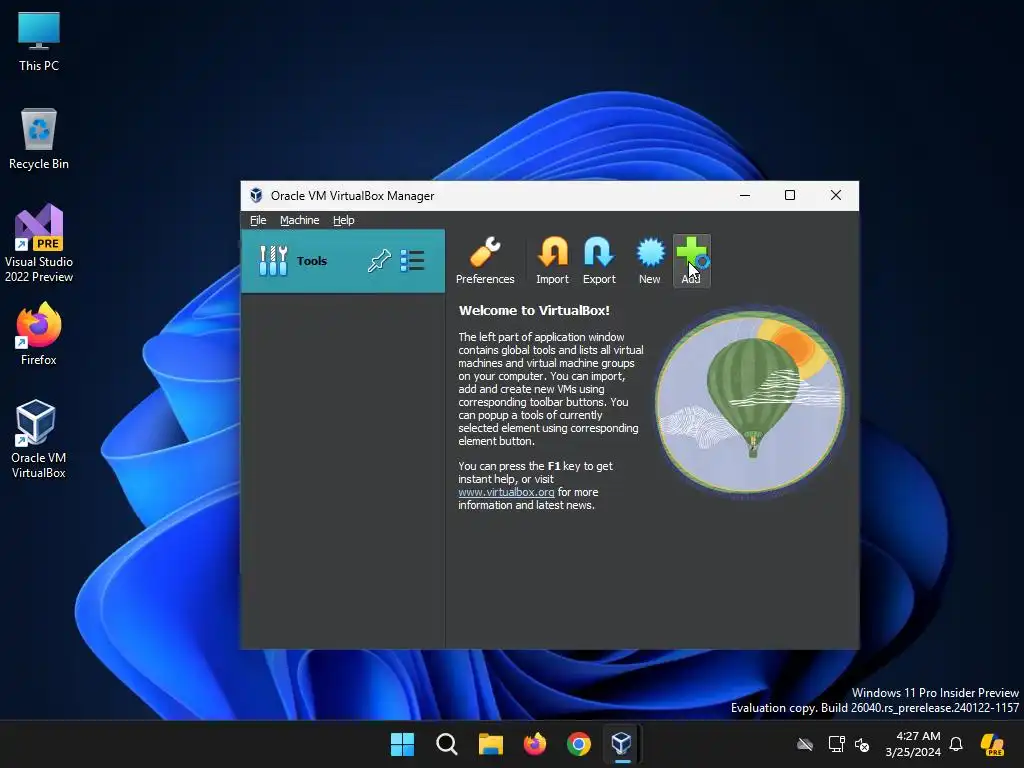Click the Copilot preview tray icon
This screenshot has width=1024, height=768.
[993, 744]
